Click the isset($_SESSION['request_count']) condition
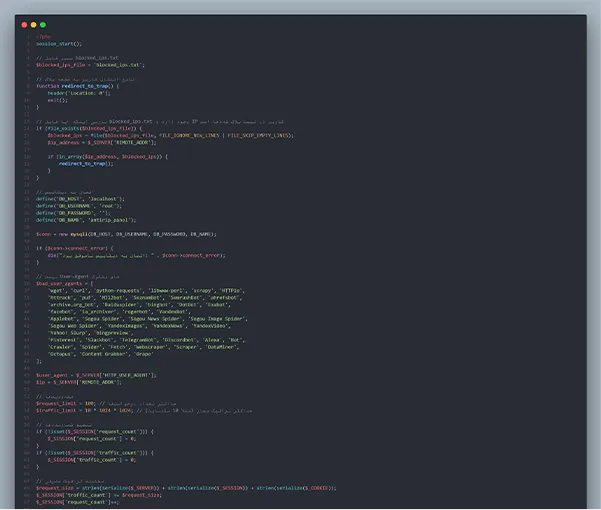 97,432
